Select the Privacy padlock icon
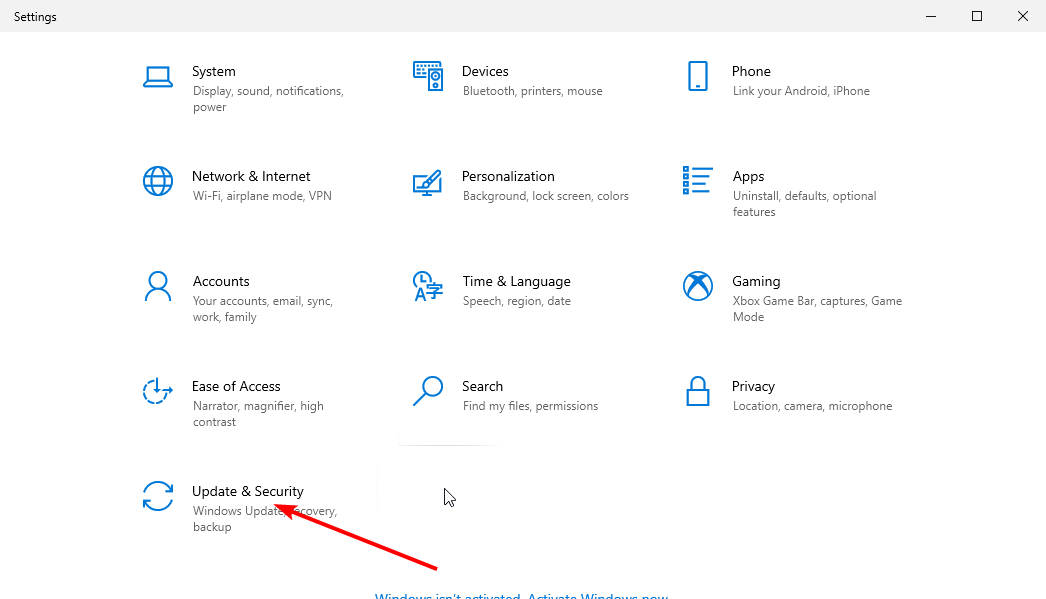1046x599 pixels. (698, 391)
